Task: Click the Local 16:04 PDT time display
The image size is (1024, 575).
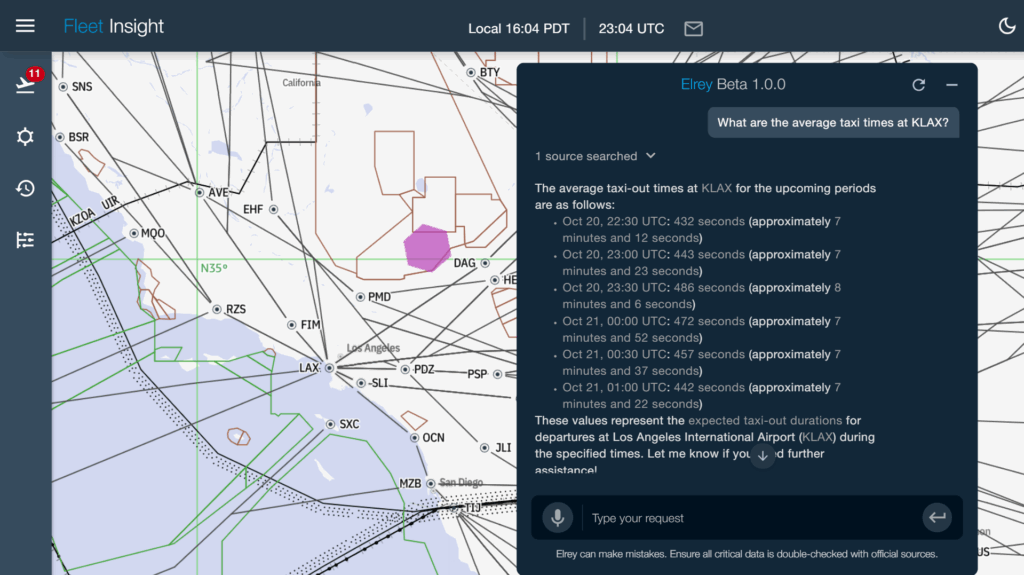Action: (518, 28)
